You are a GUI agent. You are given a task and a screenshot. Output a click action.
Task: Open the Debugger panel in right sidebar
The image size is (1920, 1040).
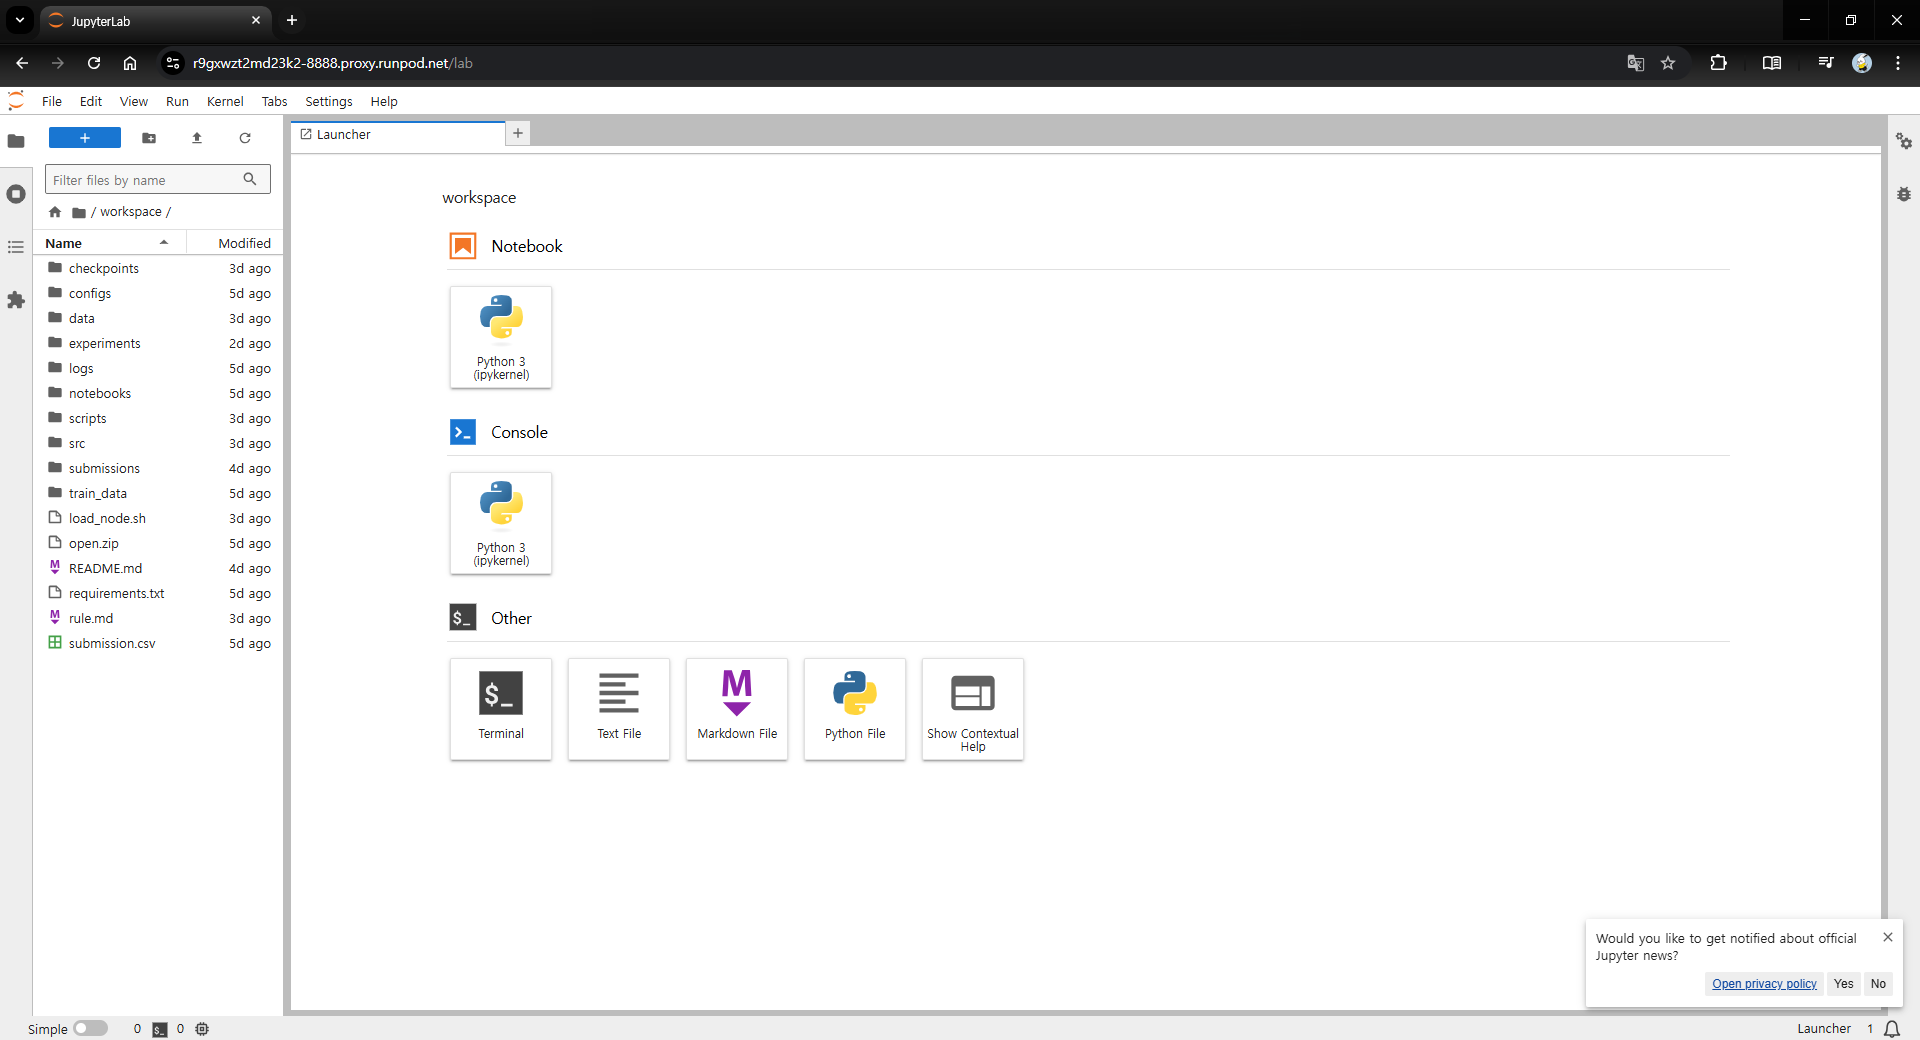coord(1904,194)
